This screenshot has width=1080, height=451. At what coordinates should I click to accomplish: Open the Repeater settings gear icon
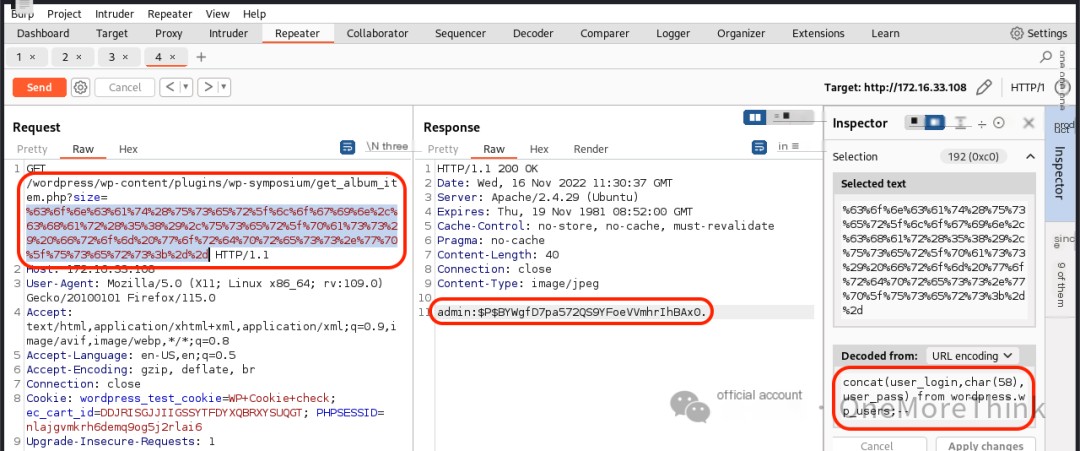click(x=81, y=87)
